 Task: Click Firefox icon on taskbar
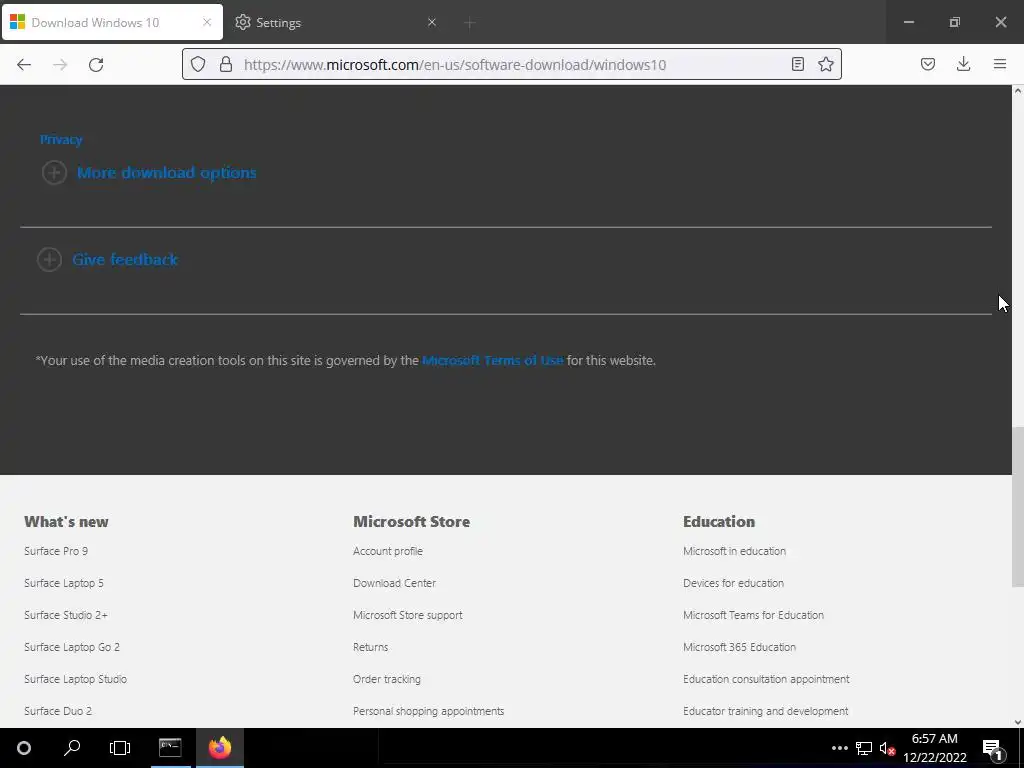[220, 748]
